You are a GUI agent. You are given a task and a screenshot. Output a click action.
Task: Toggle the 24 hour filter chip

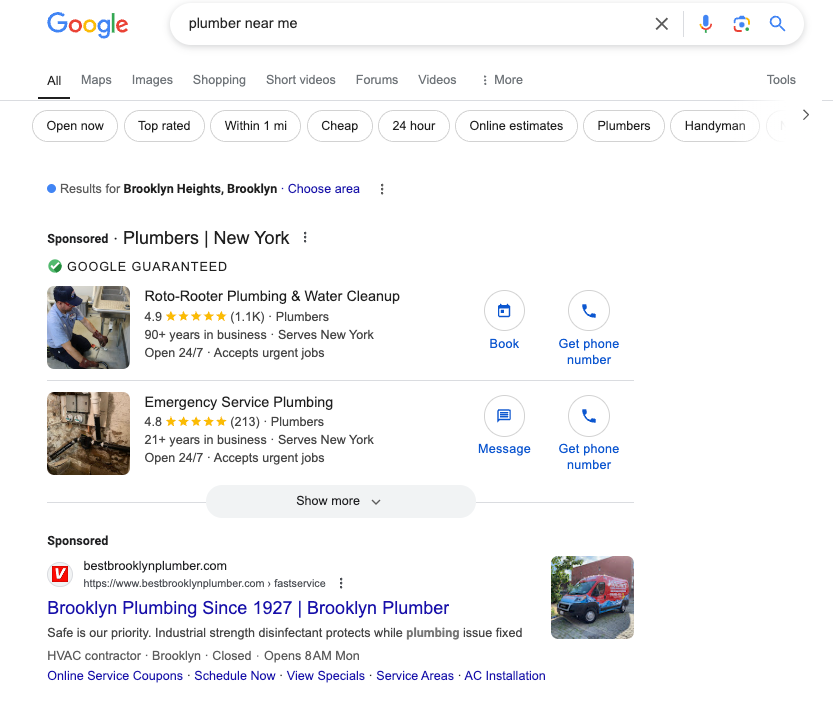pyautogui.click(x=413, y=126)
